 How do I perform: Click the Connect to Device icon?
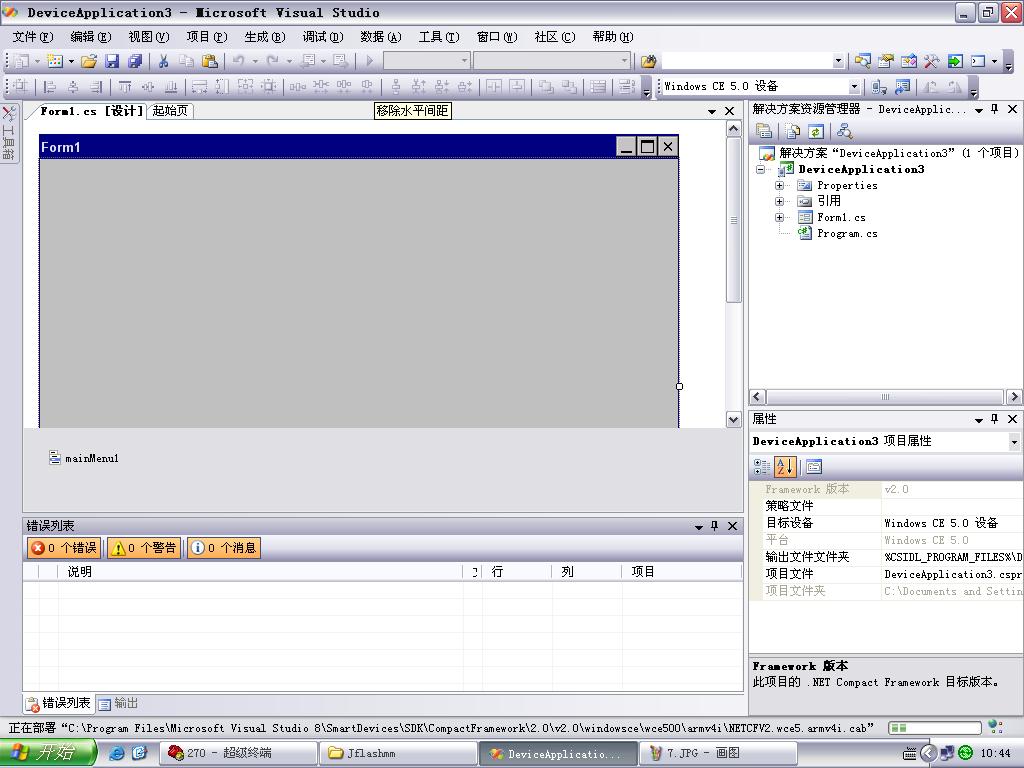[x=879, y=86]
